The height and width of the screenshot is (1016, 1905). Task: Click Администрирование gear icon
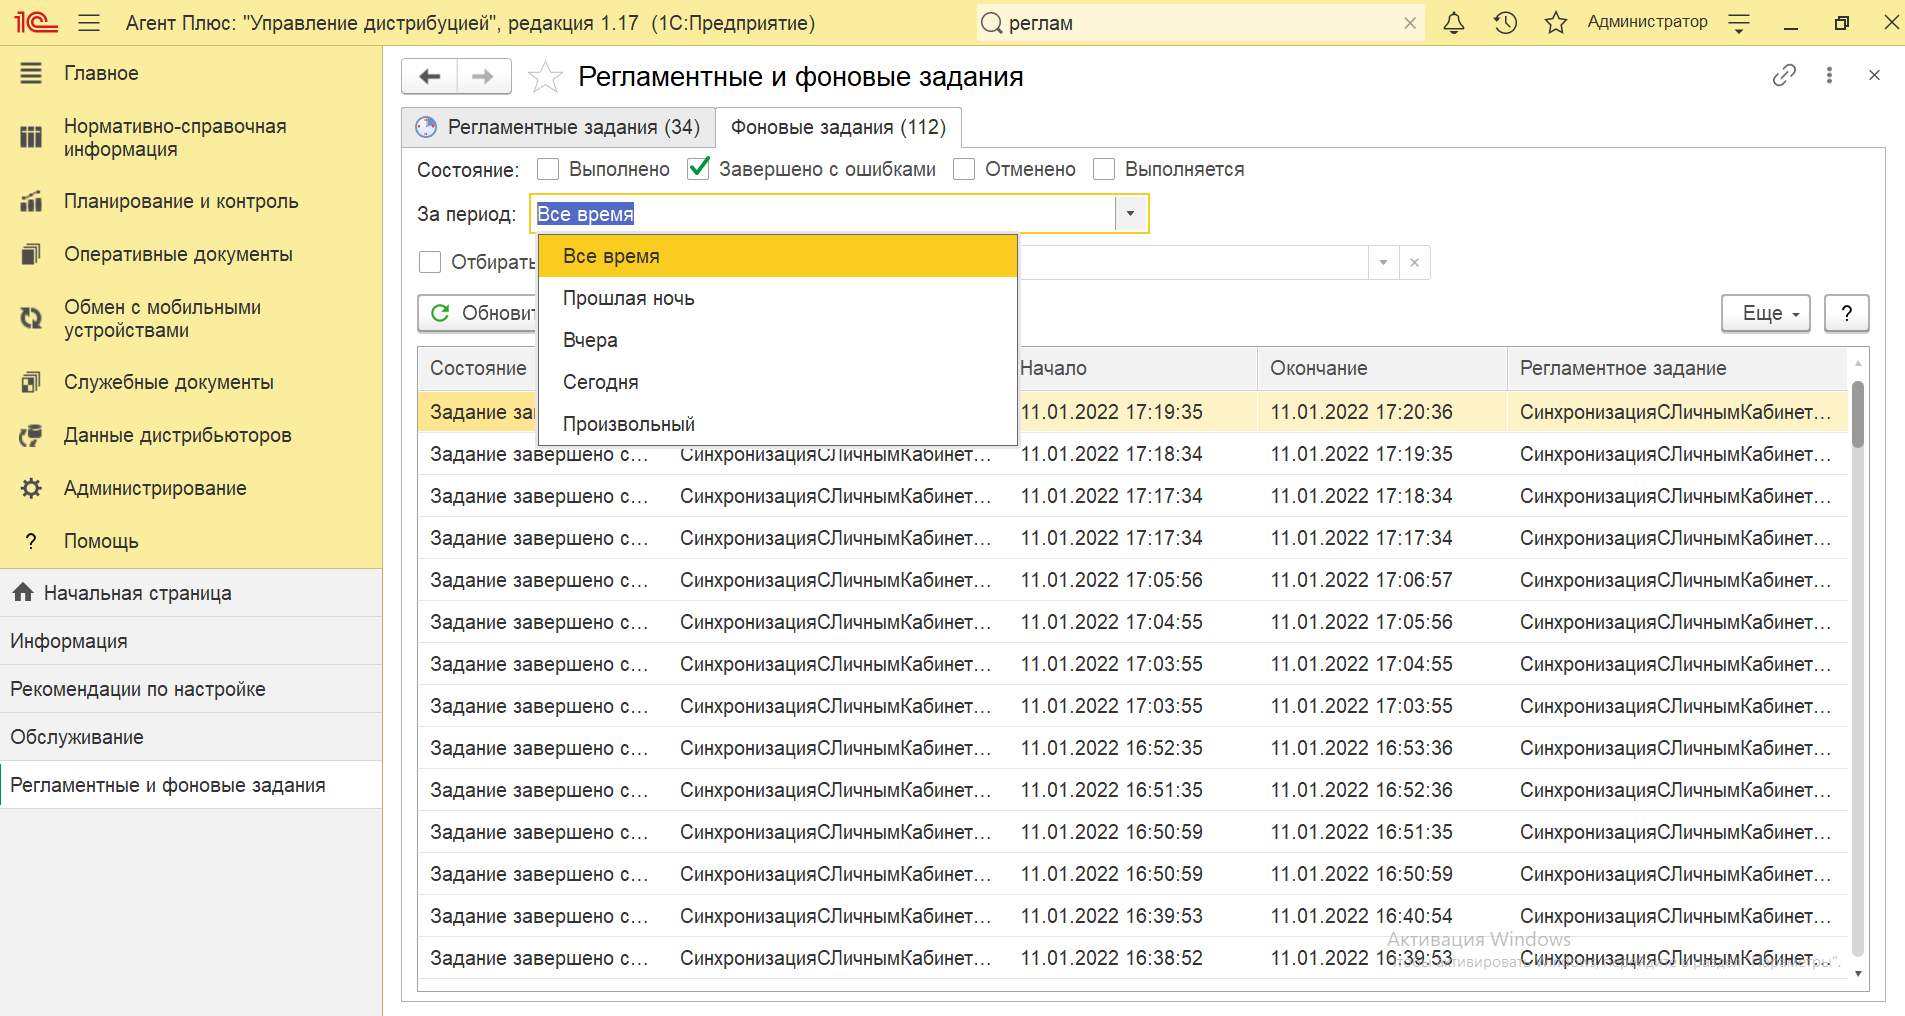tap(32, 488)
